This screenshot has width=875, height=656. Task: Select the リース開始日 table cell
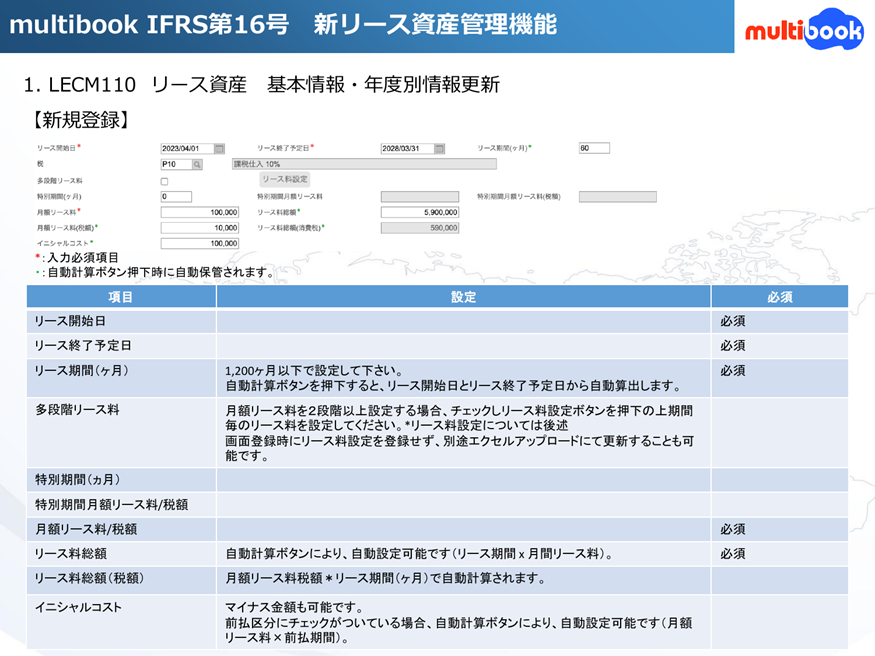pyautogui.click(x=121, y=321)
